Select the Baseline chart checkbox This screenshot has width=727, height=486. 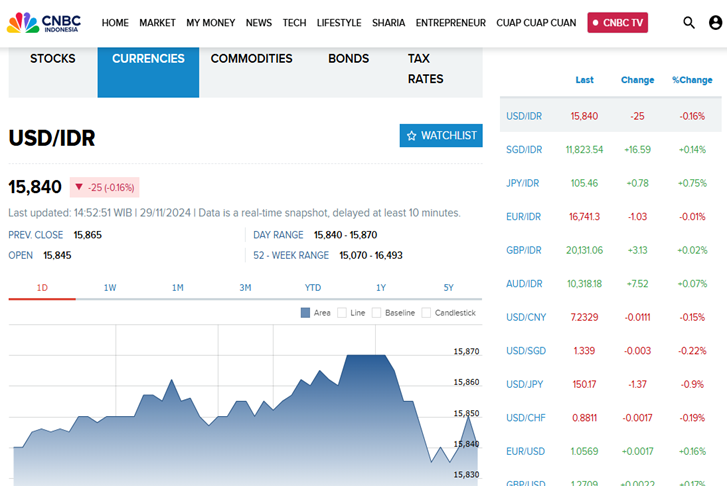[x=377, y=313]
